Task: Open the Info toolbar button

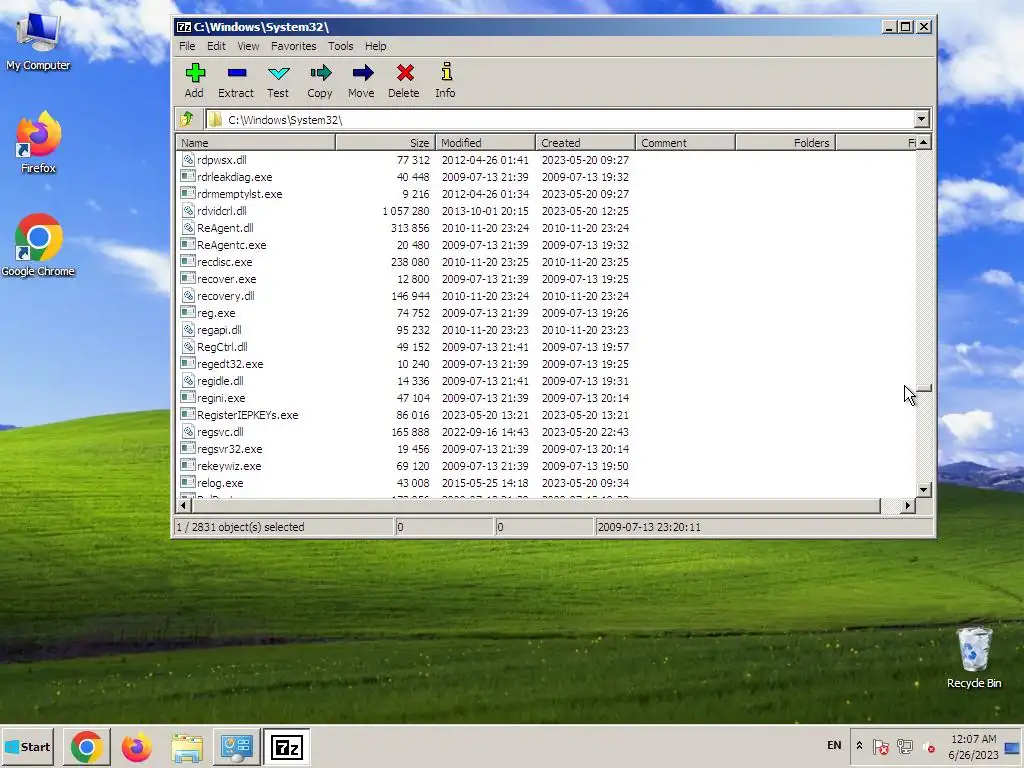Action: click(446, 81)
